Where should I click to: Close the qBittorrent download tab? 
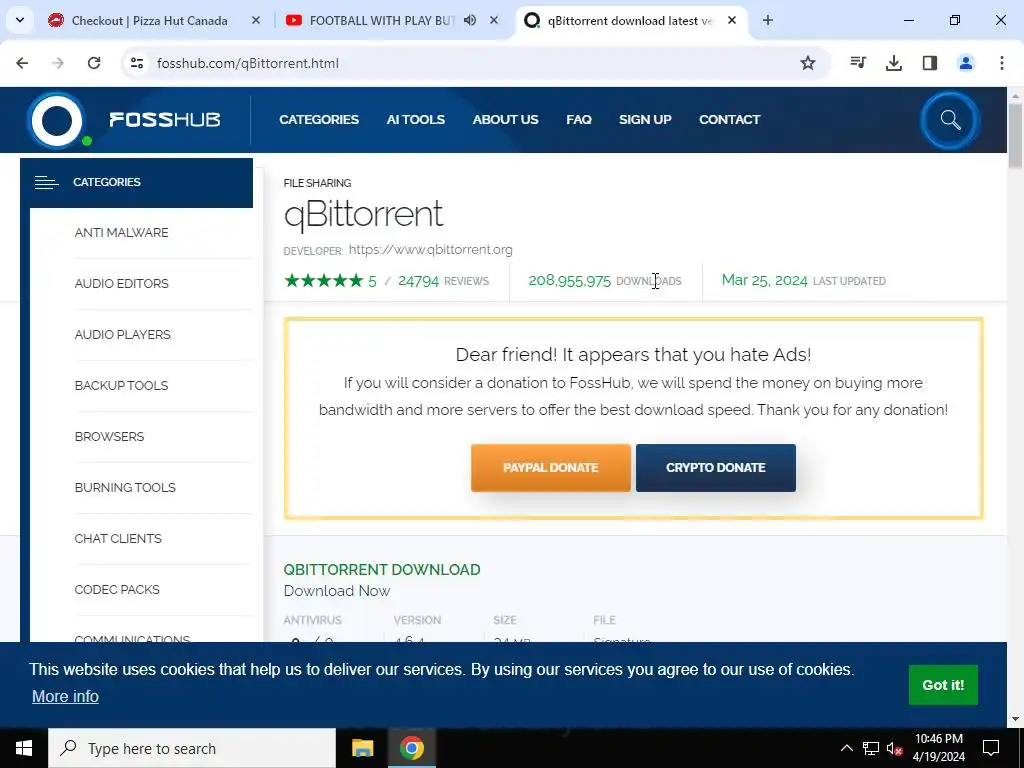point(732,20)
